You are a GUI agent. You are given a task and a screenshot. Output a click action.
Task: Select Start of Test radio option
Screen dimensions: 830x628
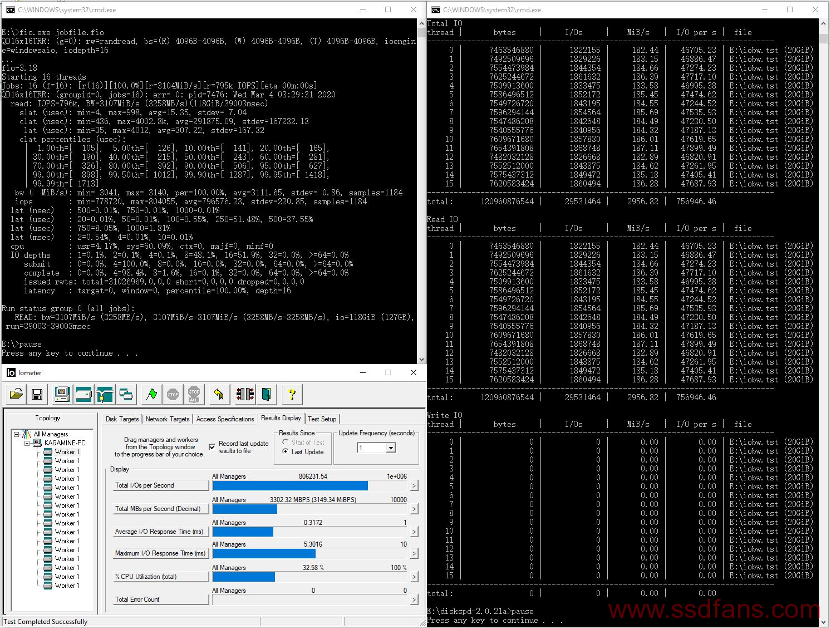[285, 442]
